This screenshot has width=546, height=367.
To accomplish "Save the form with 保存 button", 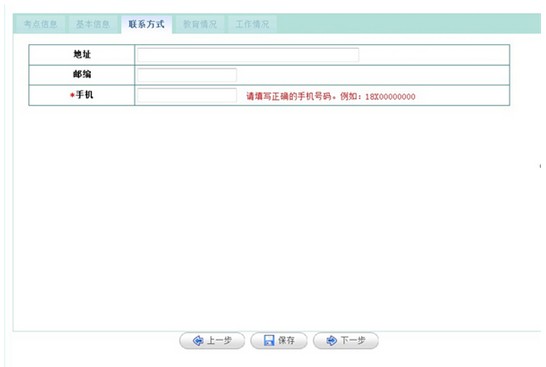I will [279, 341].
